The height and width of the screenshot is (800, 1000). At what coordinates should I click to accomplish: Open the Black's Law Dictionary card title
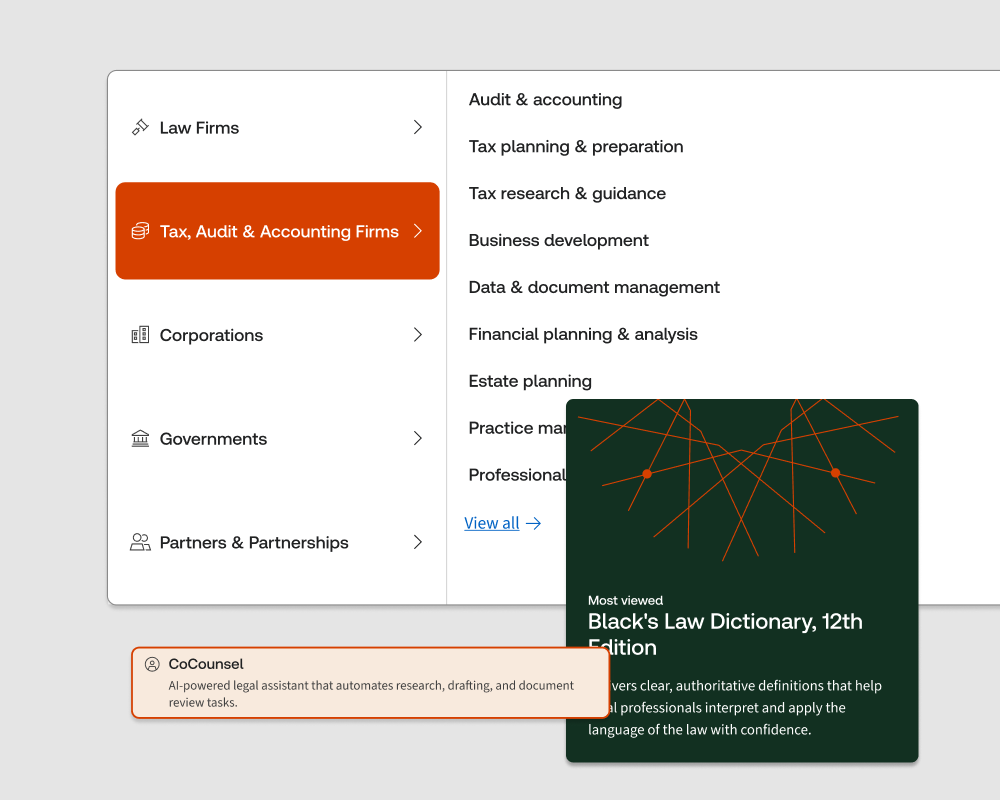pos(725,634)
